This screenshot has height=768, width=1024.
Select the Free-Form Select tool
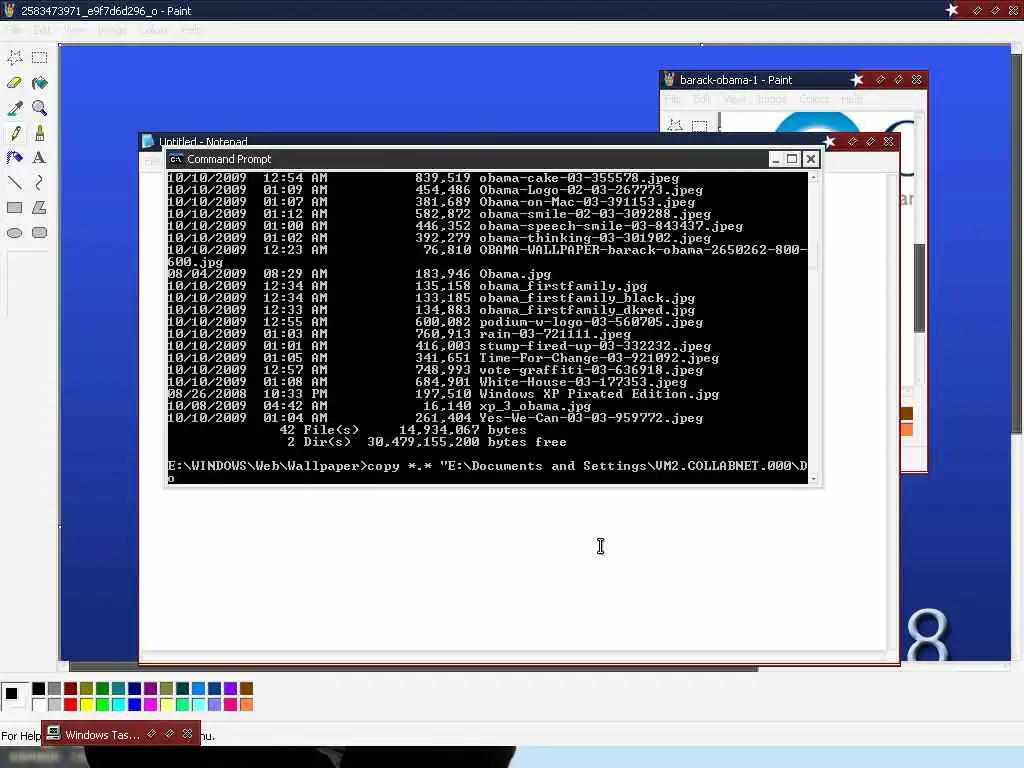[x=14, y=57]
